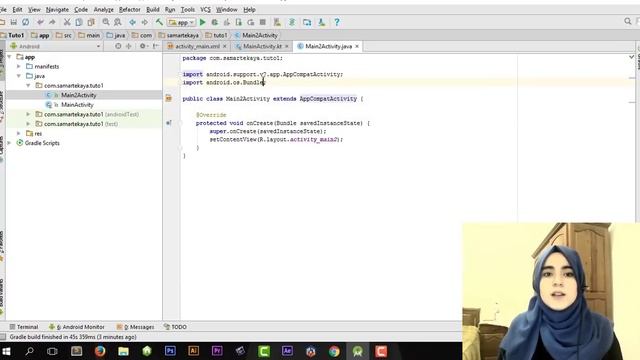Click the Project Structure toolbar icon

point(307,22)
